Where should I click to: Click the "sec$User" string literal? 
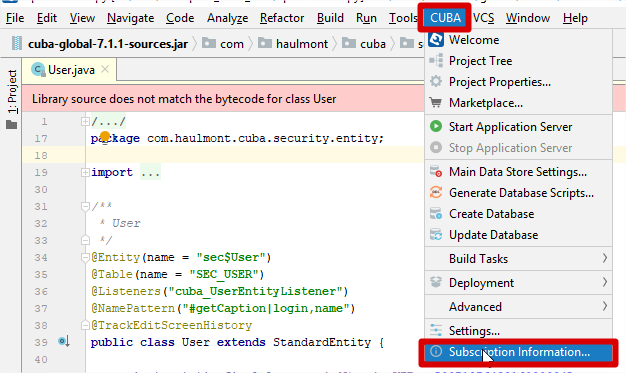click(230, 258)
